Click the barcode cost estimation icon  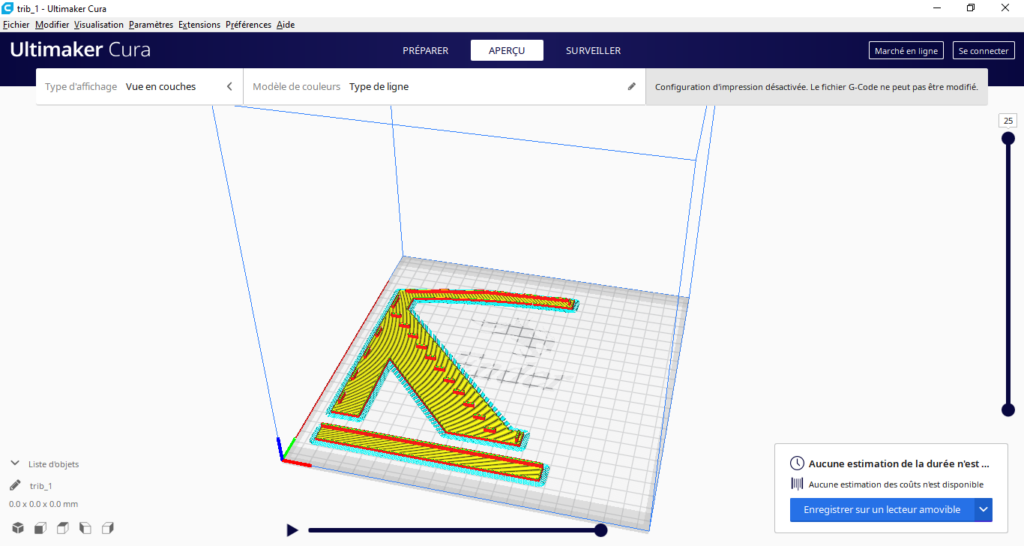pyautogui.click(x=797, y=484)
